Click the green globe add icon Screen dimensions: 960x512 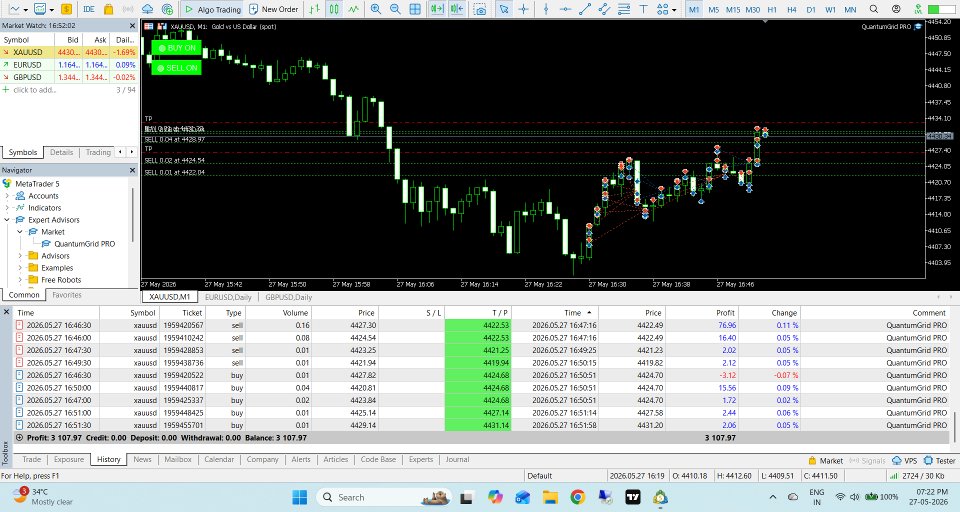pyautogui.click(x=167, y=9)
